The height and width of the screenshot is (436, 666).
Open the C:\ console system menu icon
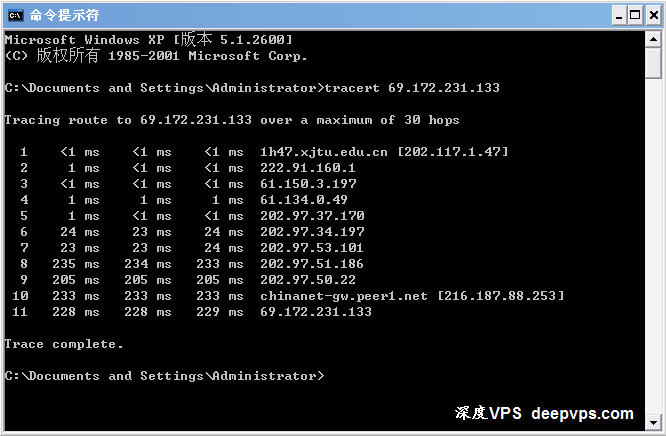[16, 16]
